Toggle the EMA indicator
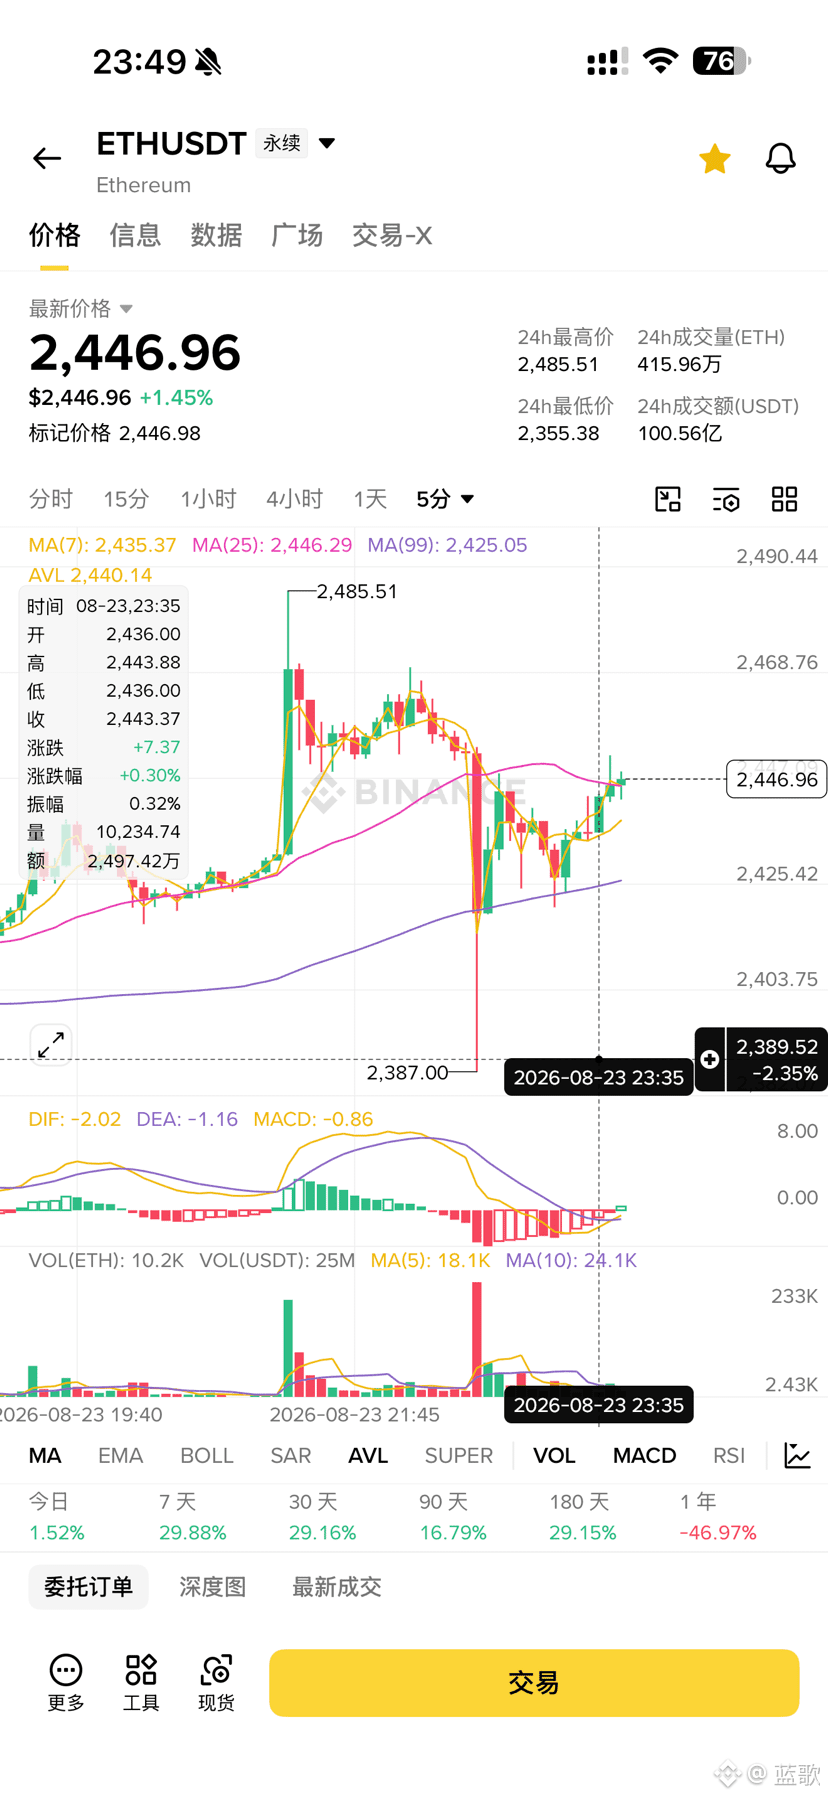828x1800 pixels. 120,1456
